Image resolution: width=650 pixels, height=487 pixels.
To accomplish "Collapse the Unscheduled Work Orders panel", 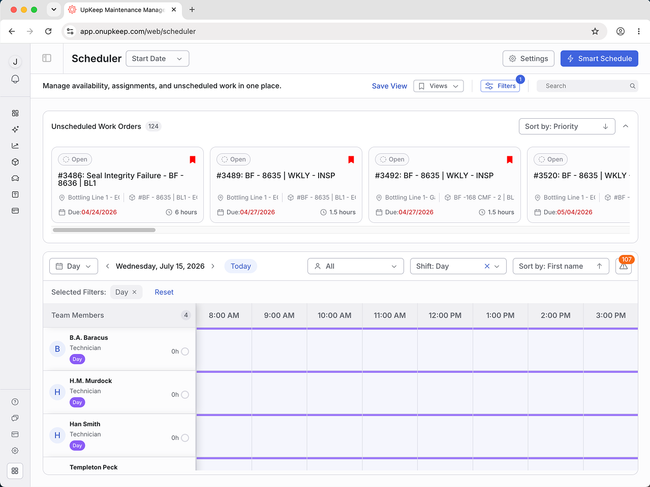I will point(626,126).
